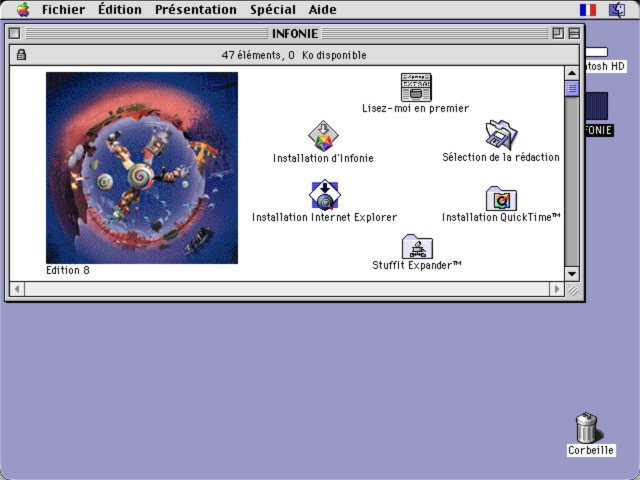
Task: Select the StuffIt Expander folder icon
Action: click(x=417, y=246)
